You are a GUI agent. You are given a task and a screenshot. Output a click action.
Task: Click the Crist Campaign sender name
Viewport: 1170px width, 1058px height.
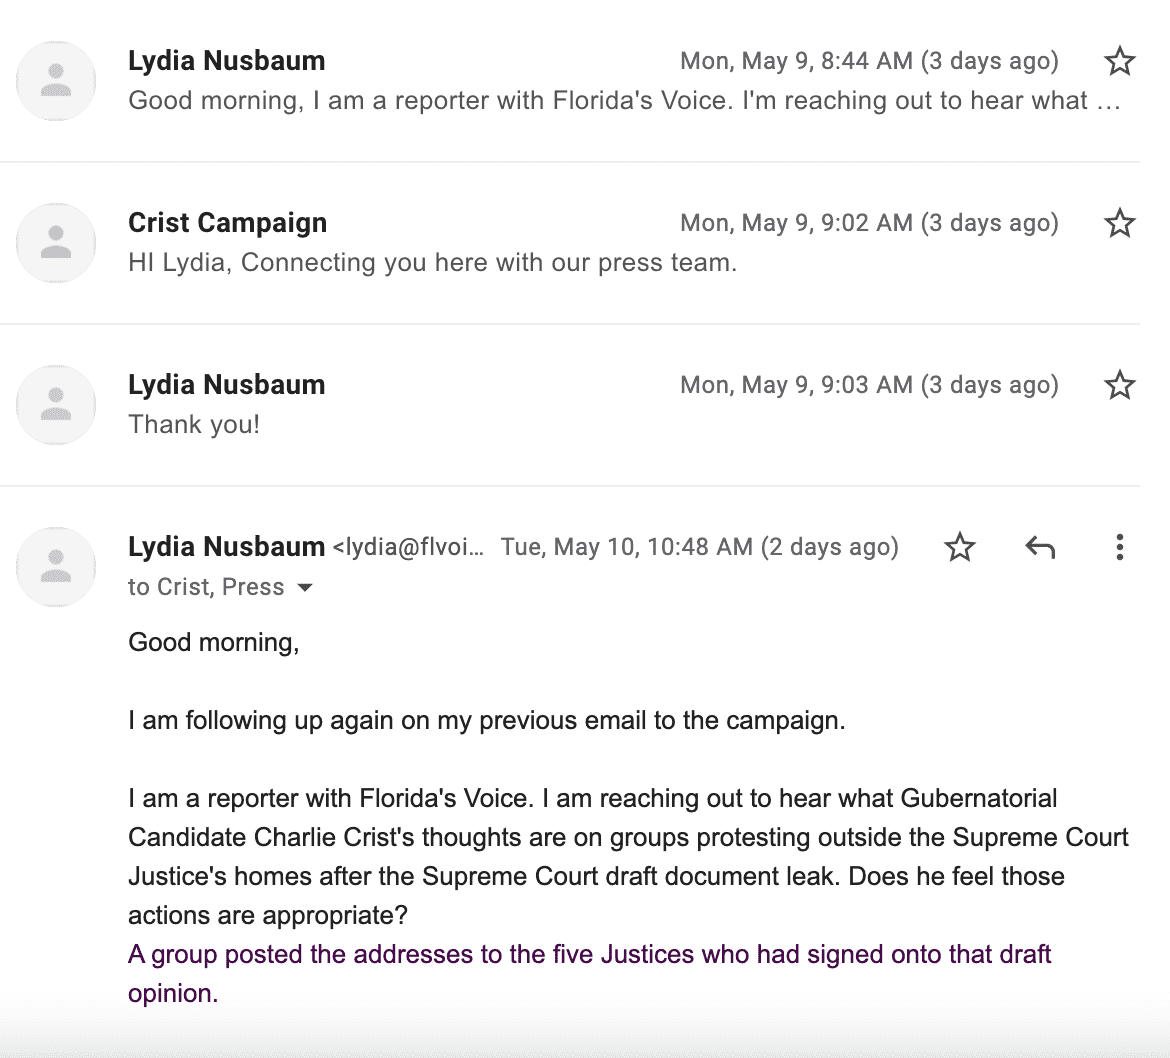click(228, 222)
